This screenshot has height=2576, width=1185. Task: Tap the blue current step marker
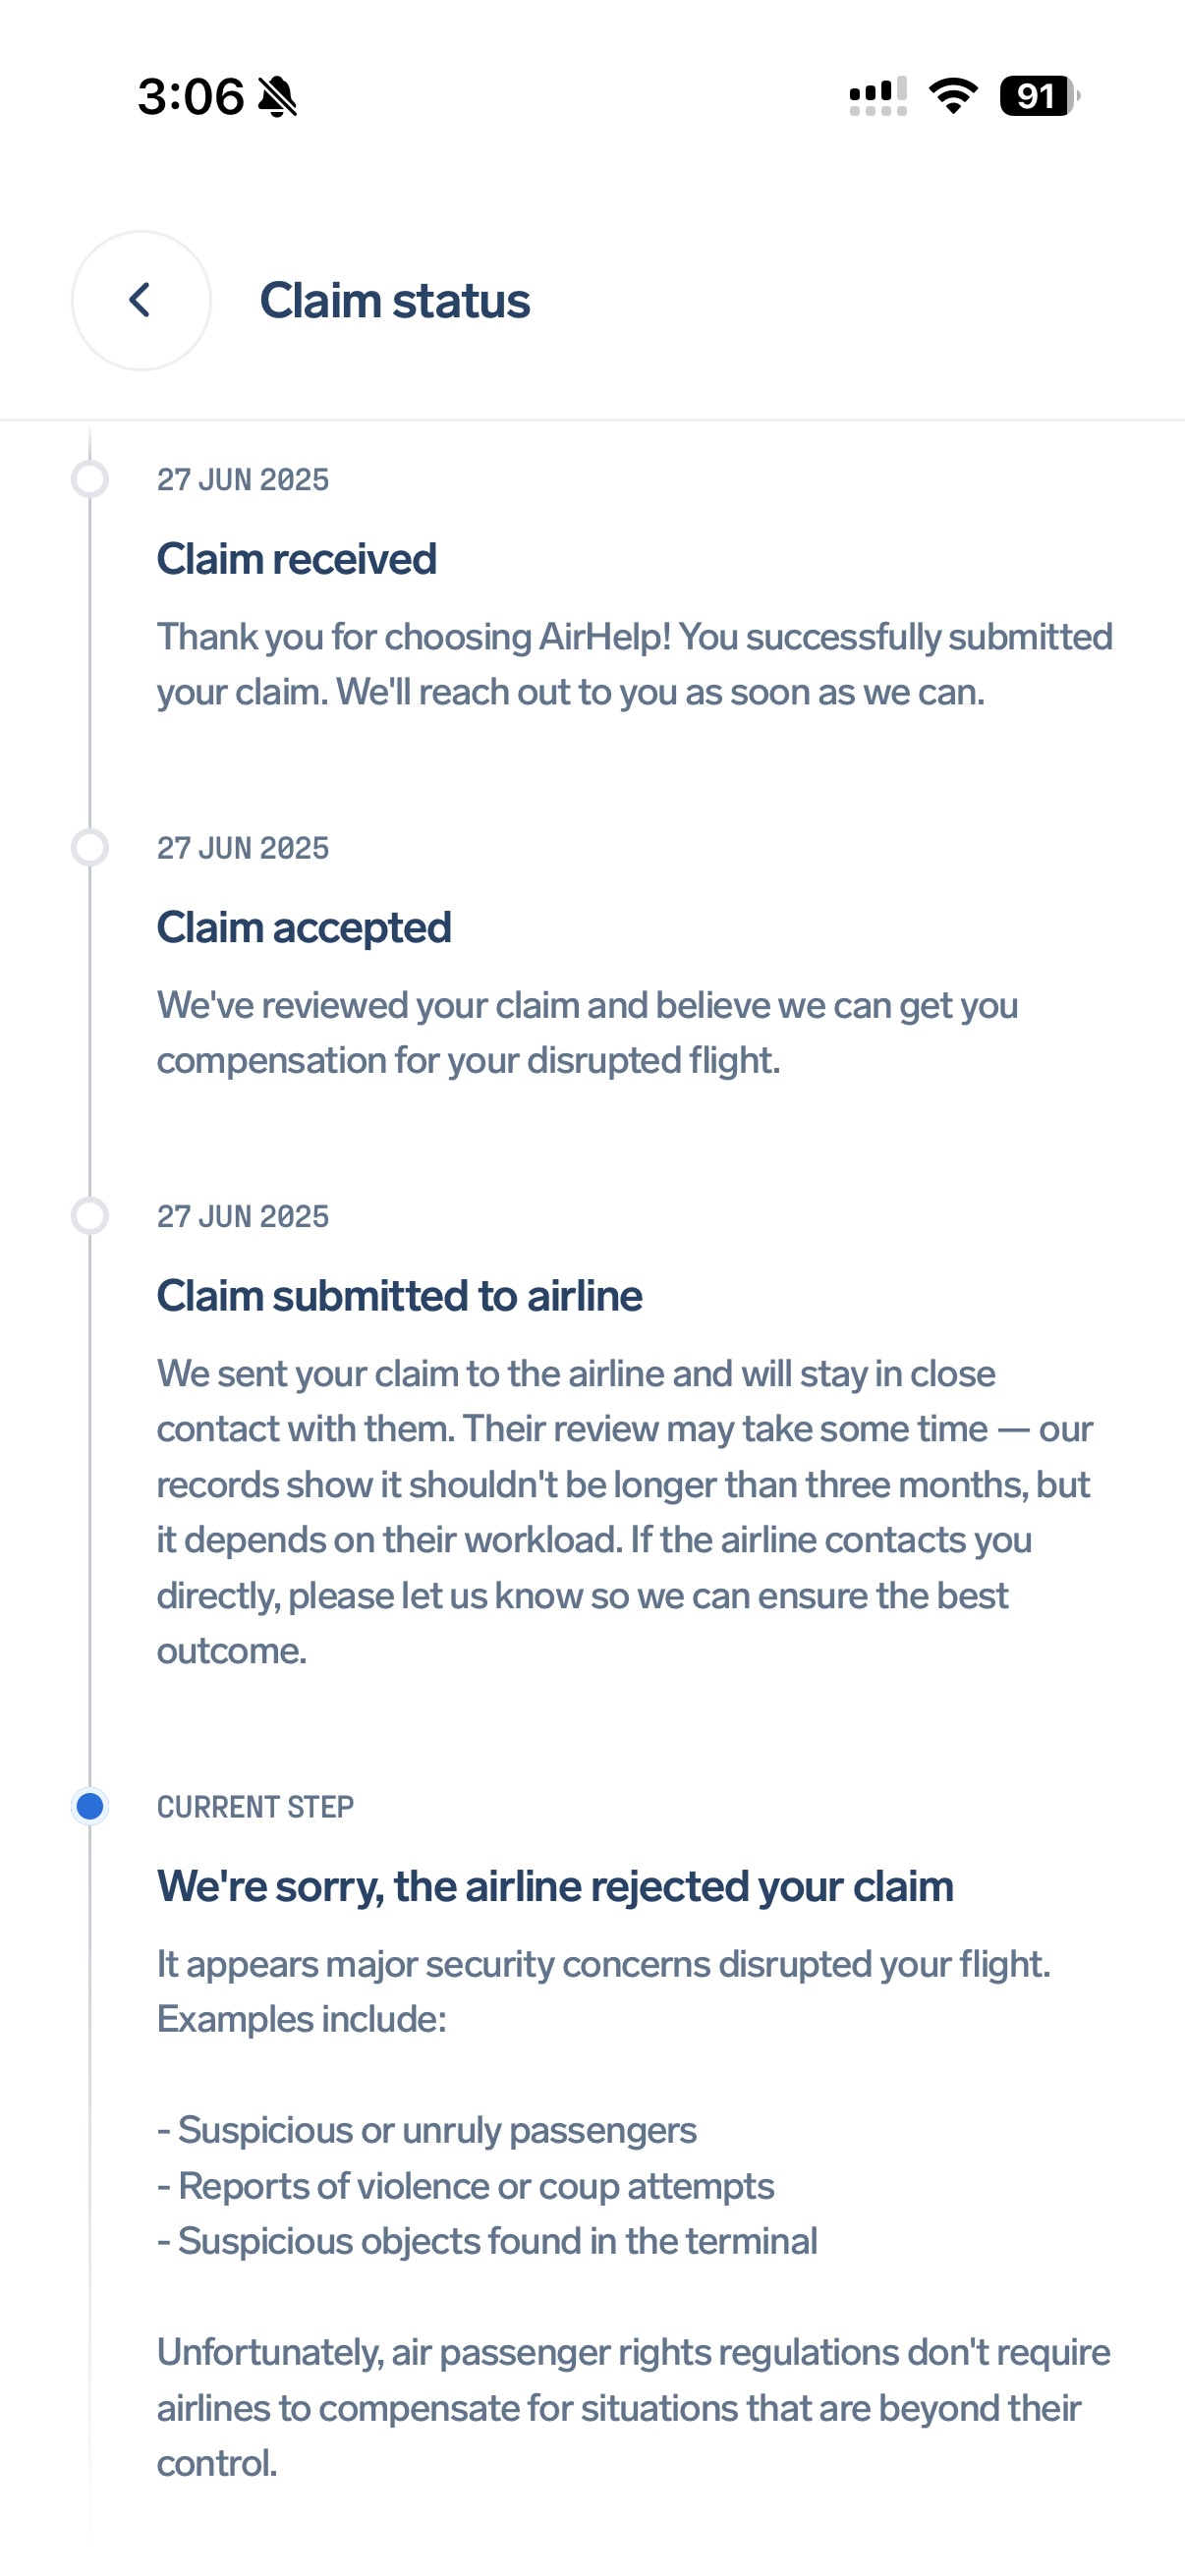(x=90, y=1806)
